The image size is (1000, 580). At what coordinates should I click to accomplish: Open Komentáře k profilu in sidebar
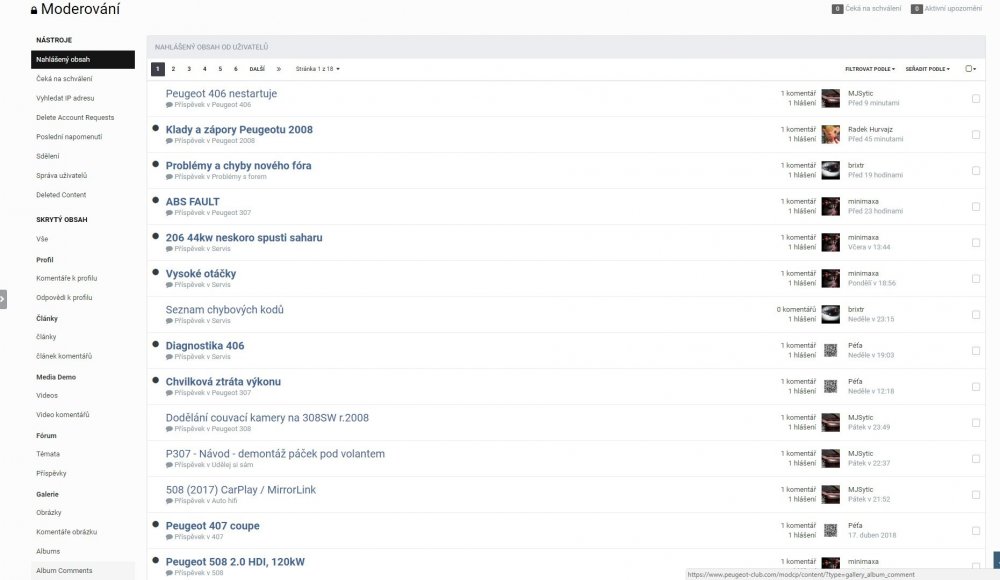coord(66,278)
